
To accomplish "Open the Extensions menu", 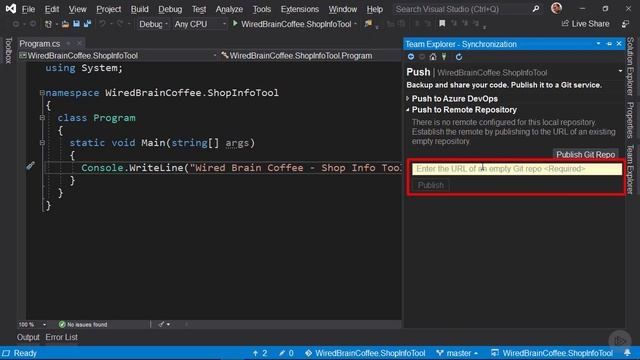I will pos(300,9).
